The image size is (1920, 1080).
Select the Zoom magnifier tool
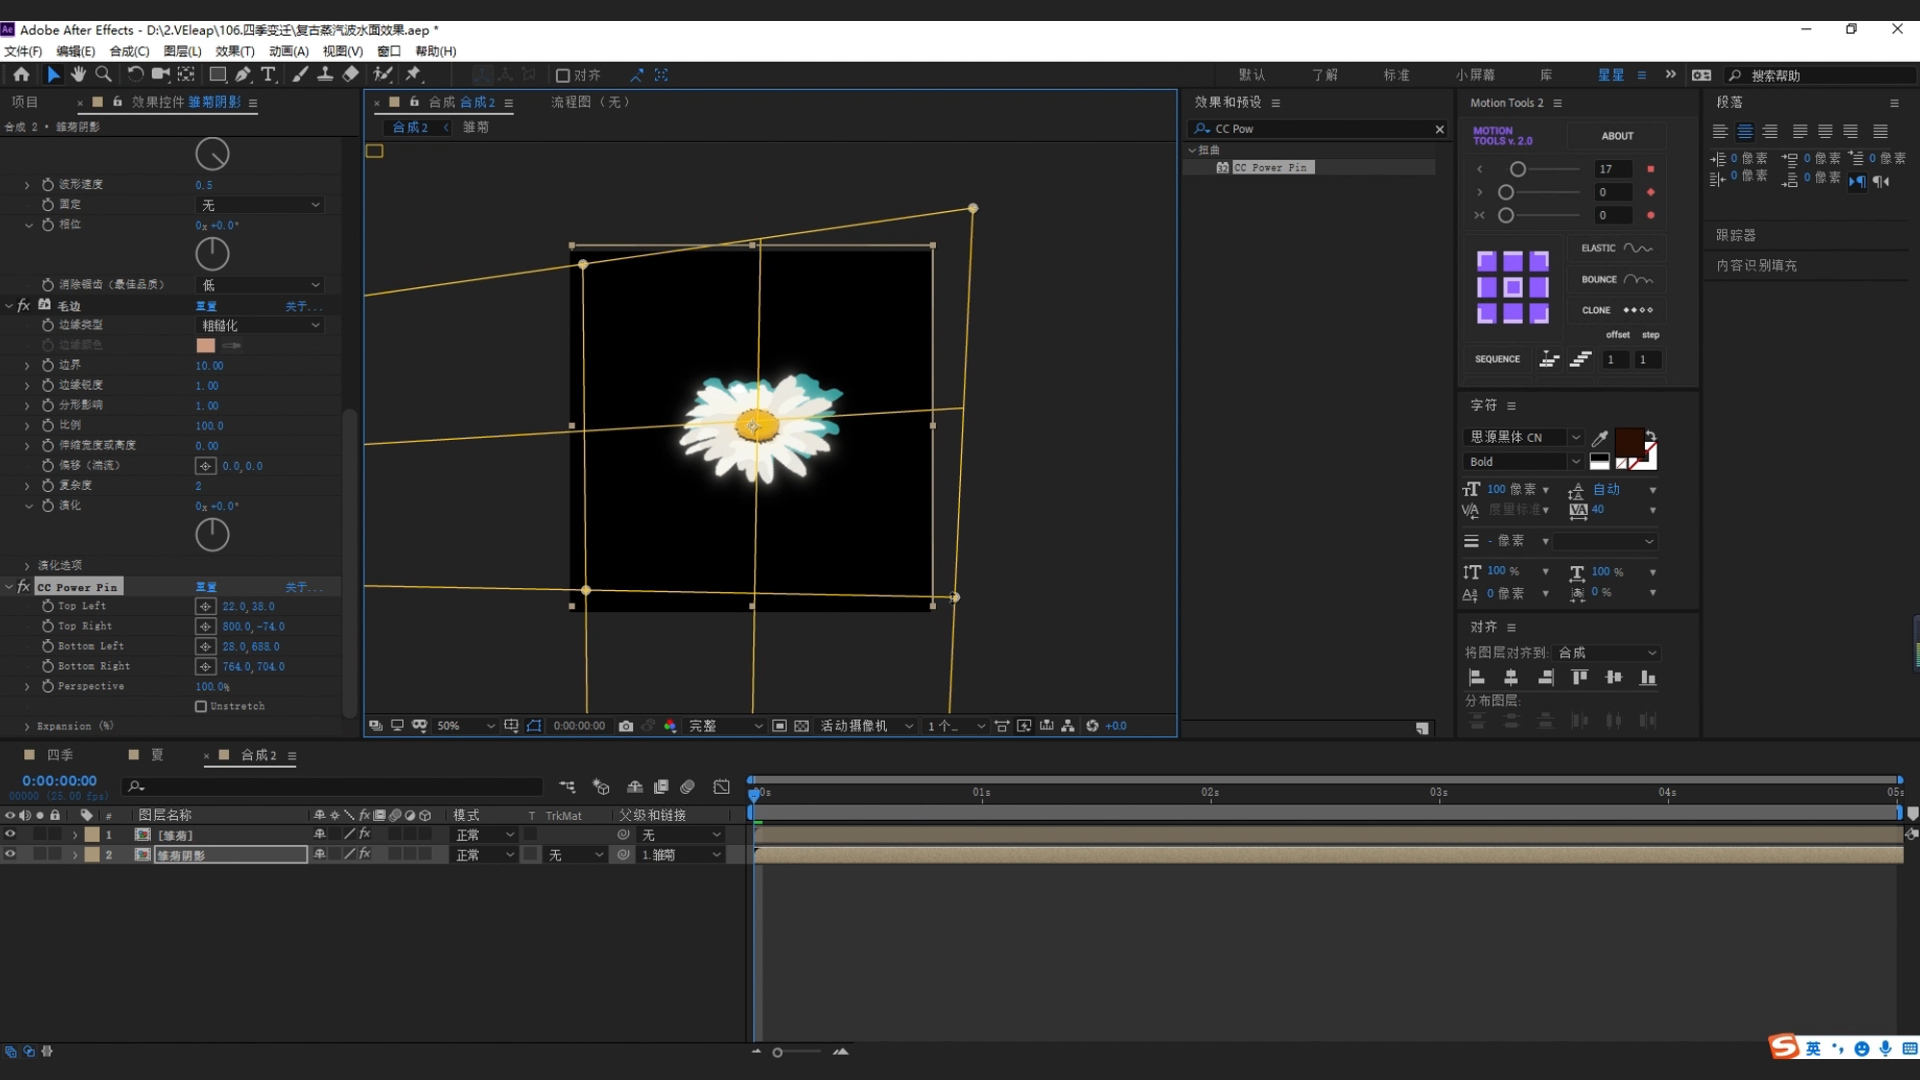pos(103,75)
